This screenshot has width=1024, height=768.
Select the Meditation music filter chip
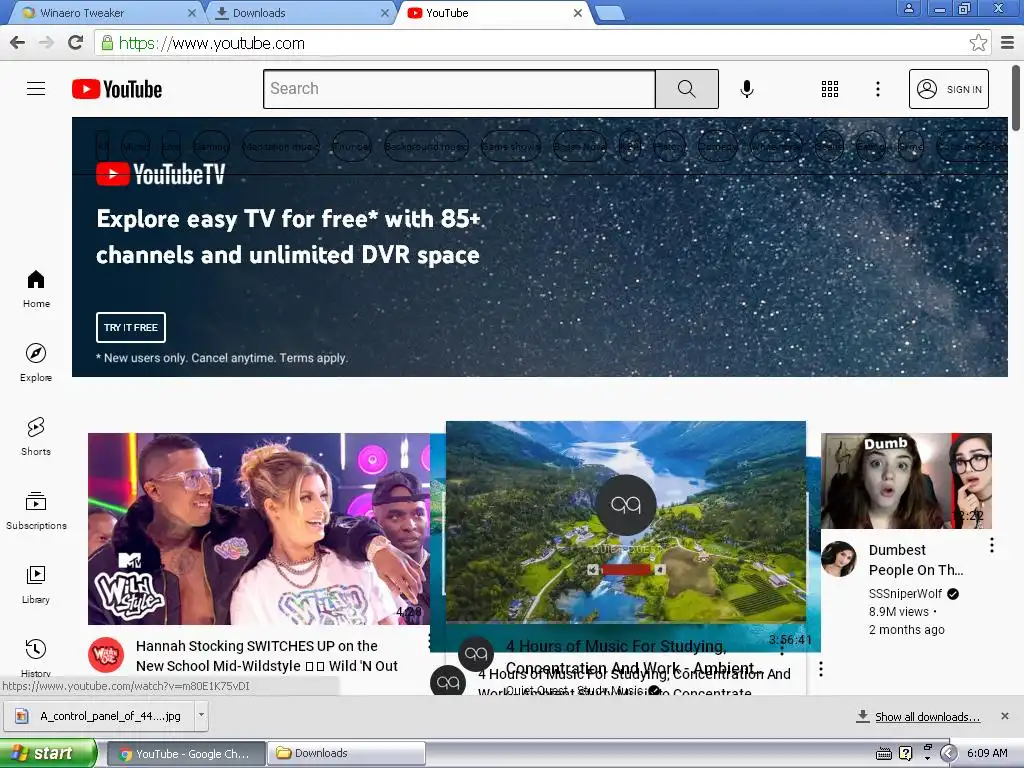[281, 146]
